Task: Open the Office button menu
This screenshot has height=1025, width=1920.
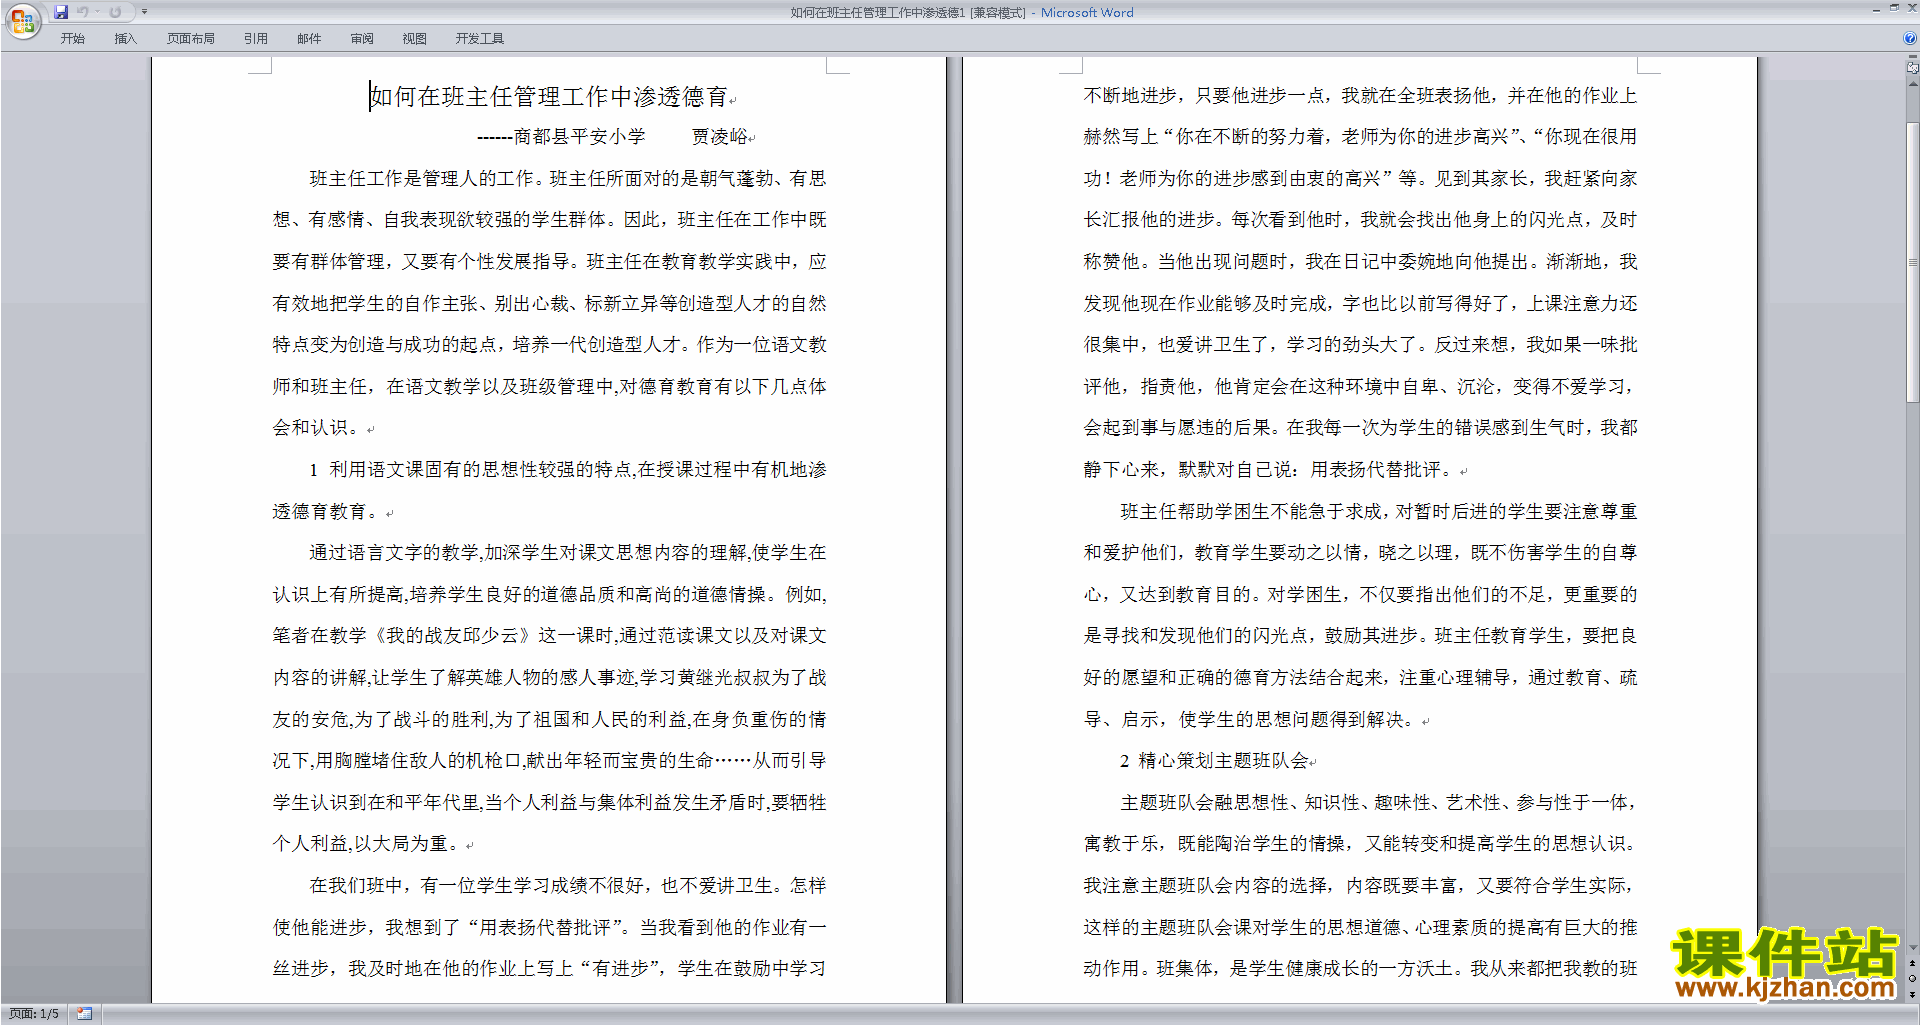Action: [x=22, y=20]
